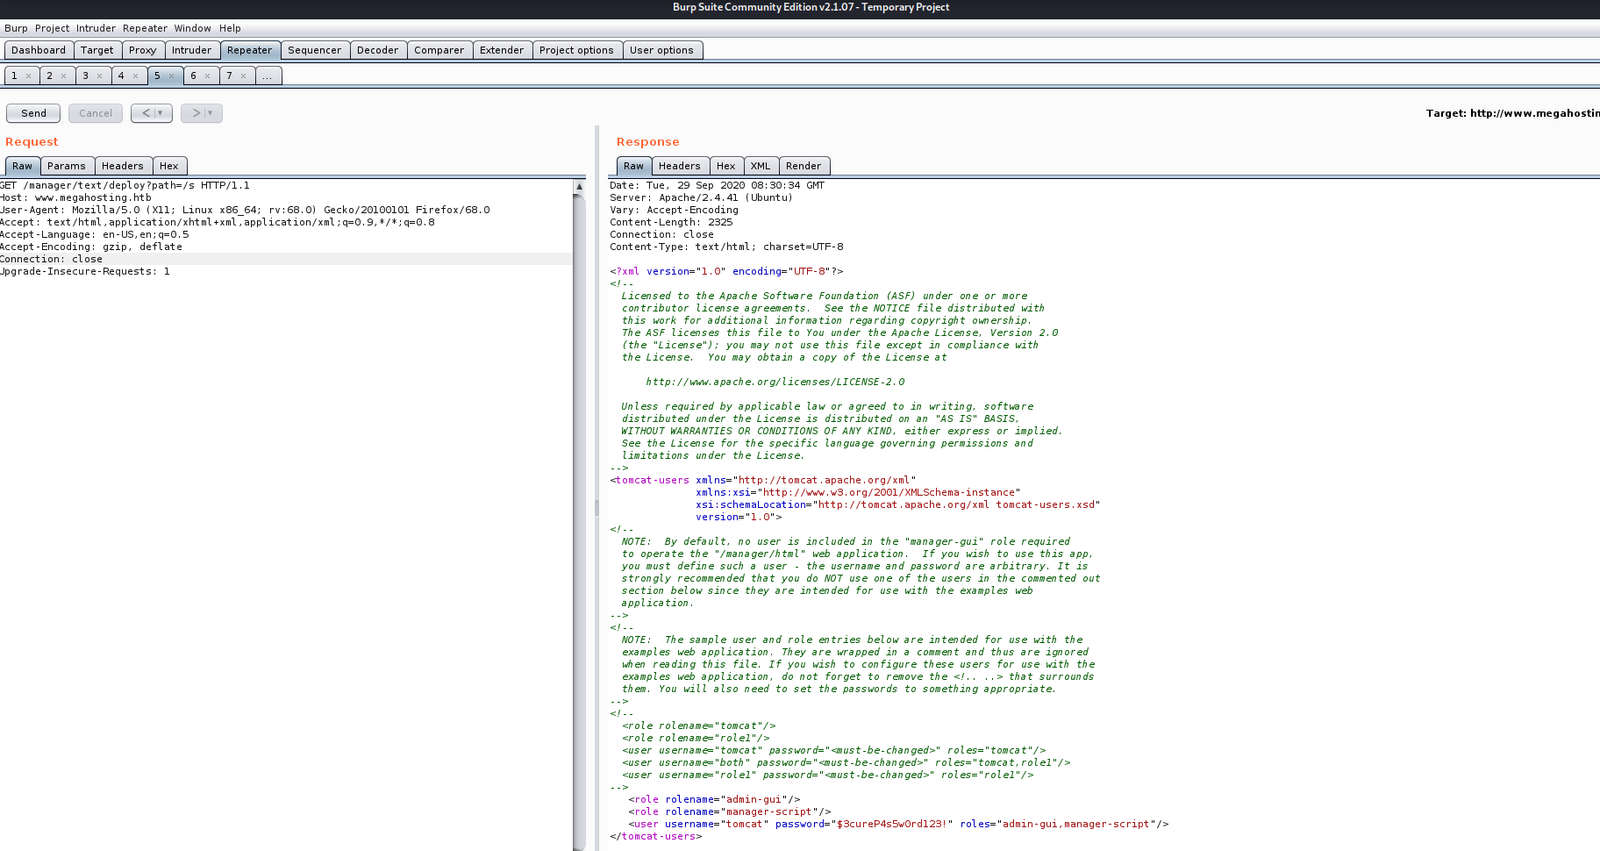Open a new repeater tab with the ... tab

pos(267,76)
